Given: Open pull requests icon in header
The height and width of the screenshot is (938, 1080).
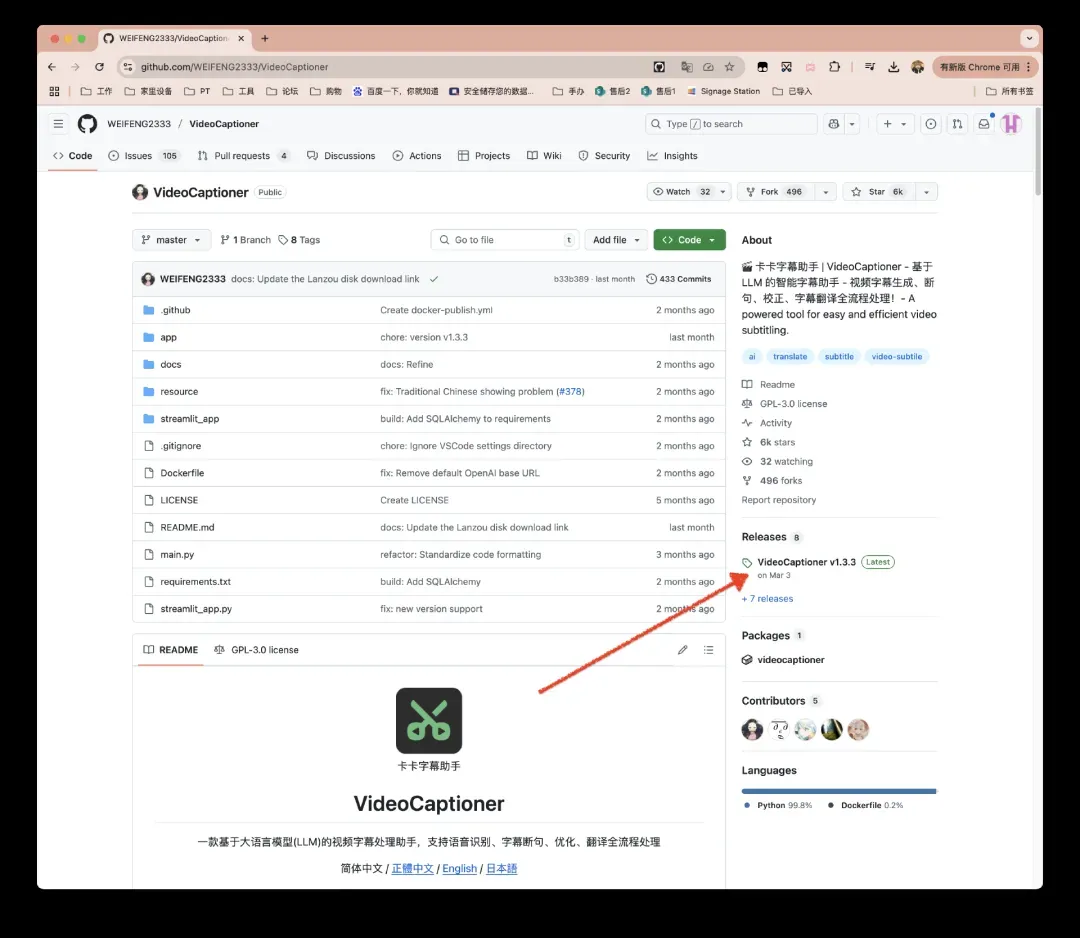Looking at the screenshot, I should tap(957, 124).
